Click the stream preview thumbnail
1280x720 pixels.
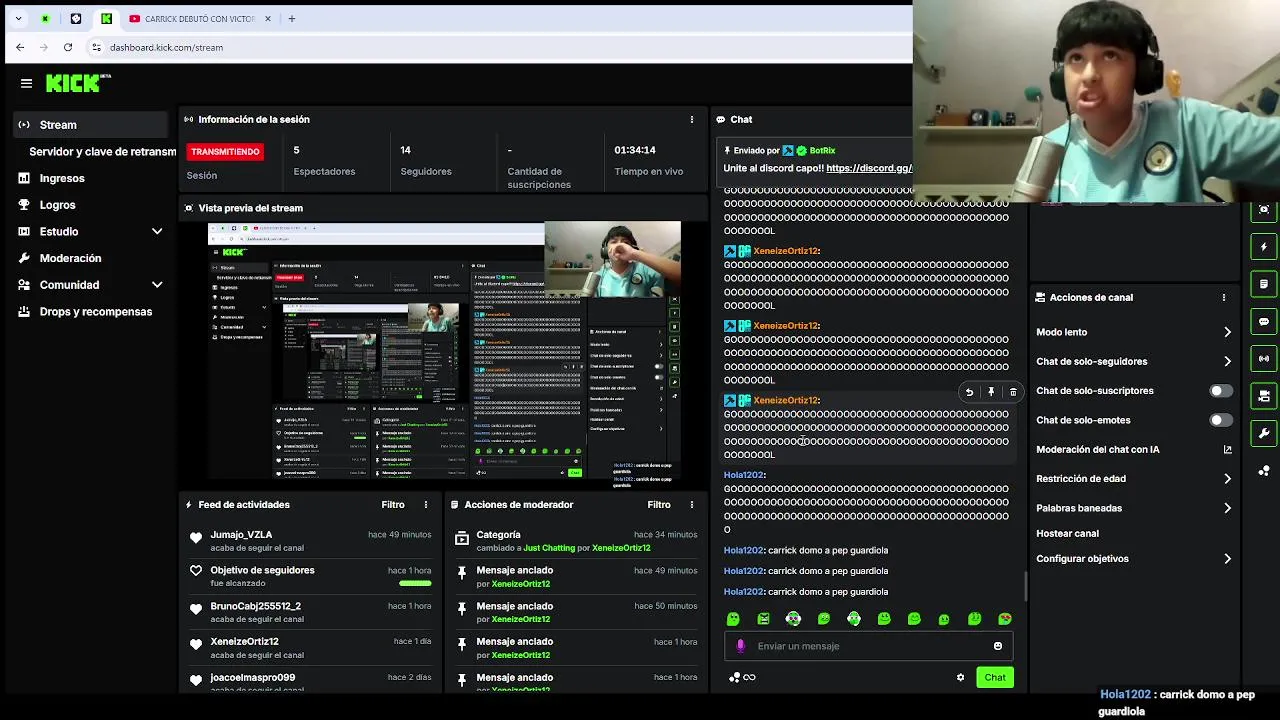pyautogui.click(x=444, y=352)
